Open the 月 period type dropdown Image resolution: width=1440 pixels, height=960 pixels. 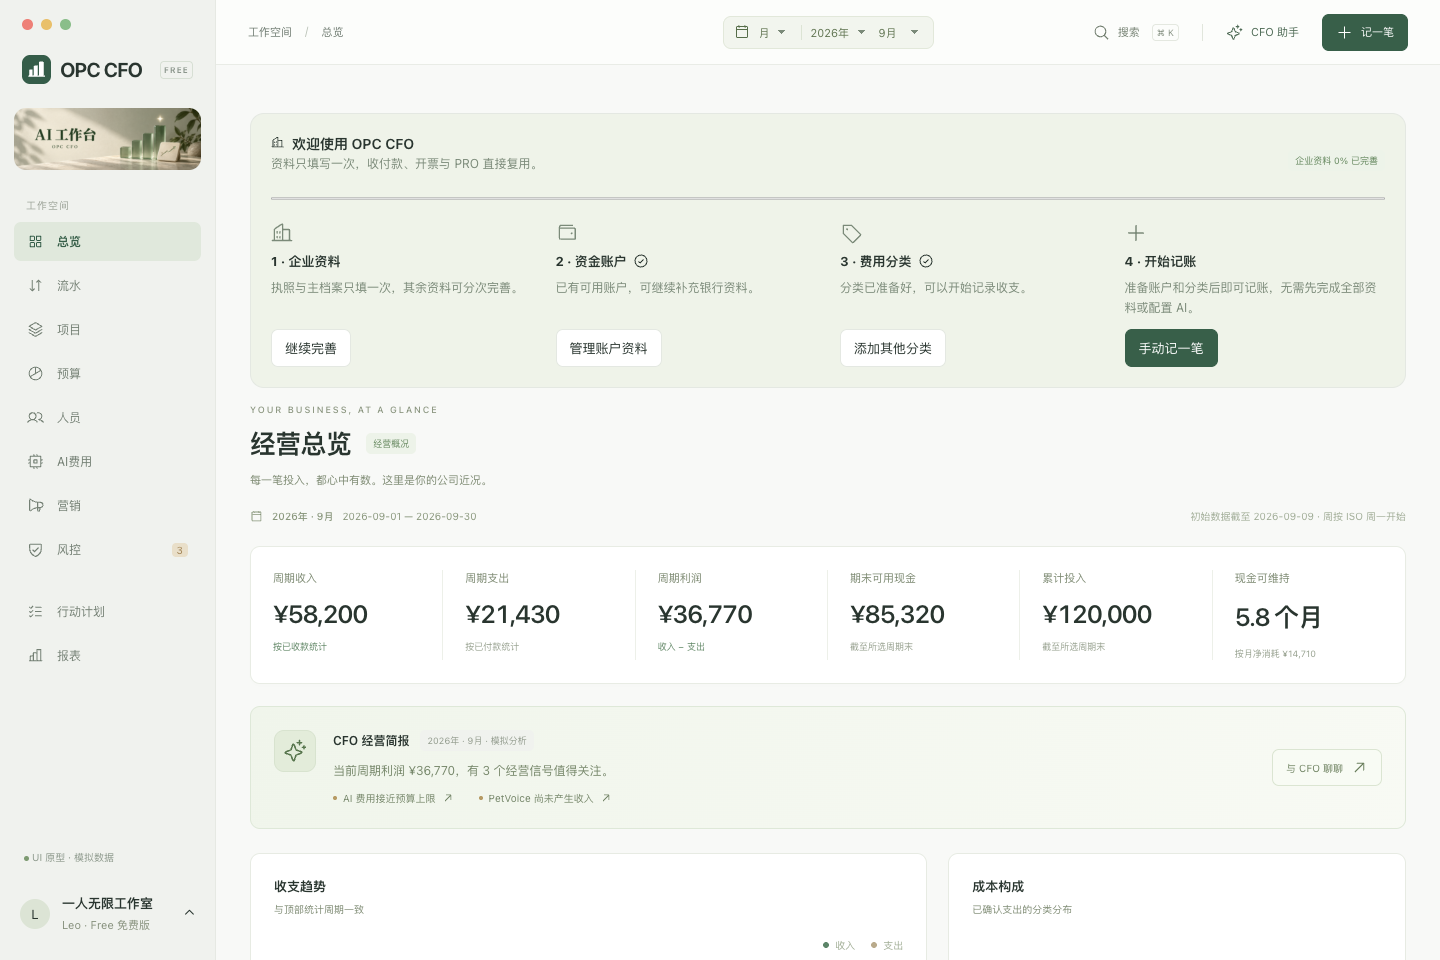(772, 32)
